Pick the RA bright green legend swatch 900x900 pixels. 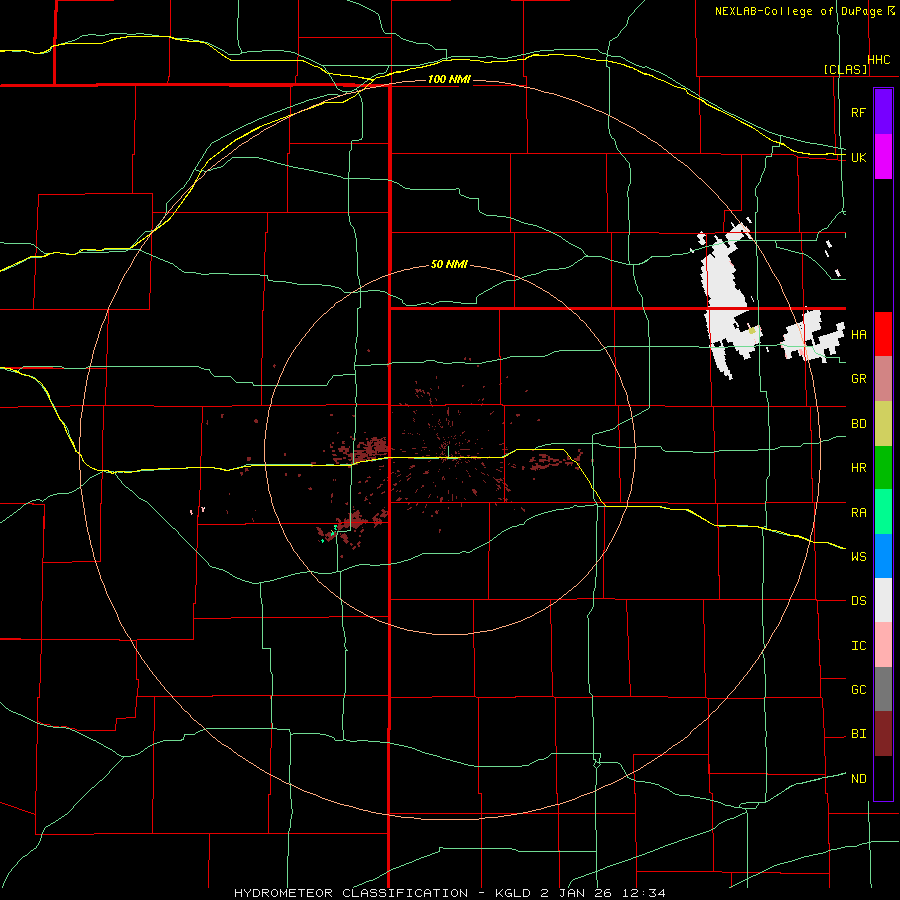click(883, 512)
